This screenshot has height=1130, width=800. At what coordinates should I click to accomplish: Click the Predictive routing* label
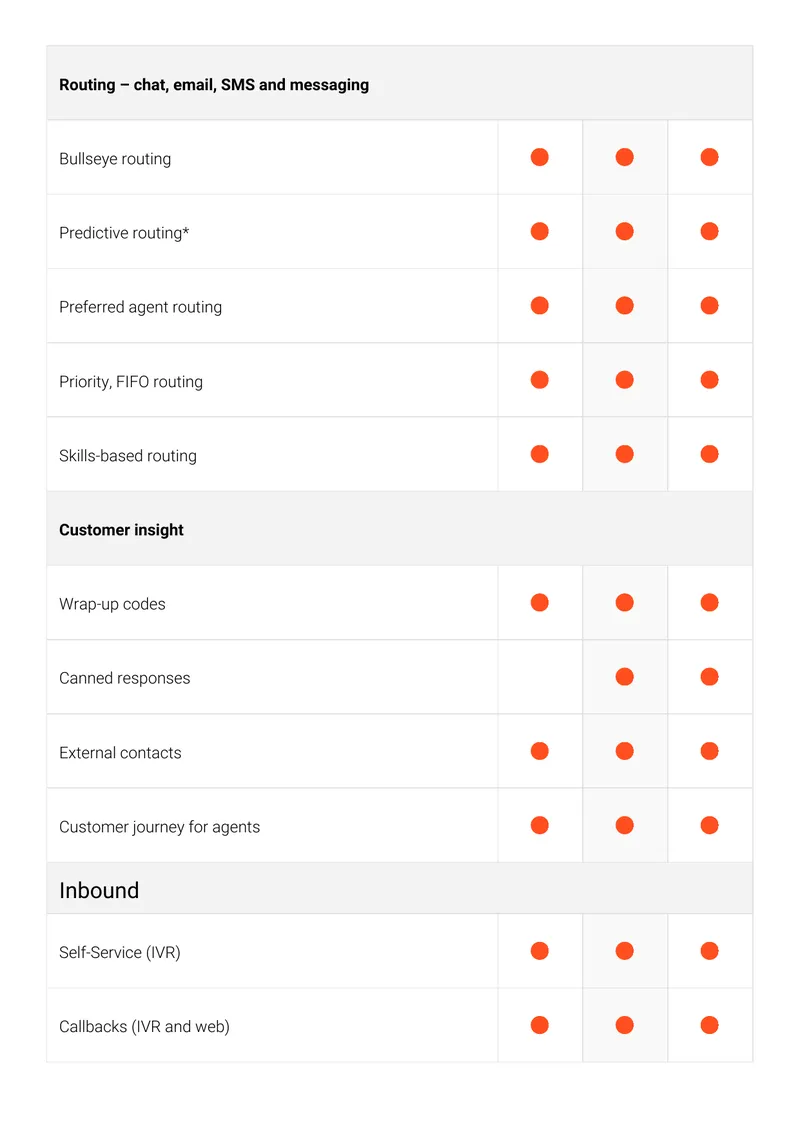[124, 233]
